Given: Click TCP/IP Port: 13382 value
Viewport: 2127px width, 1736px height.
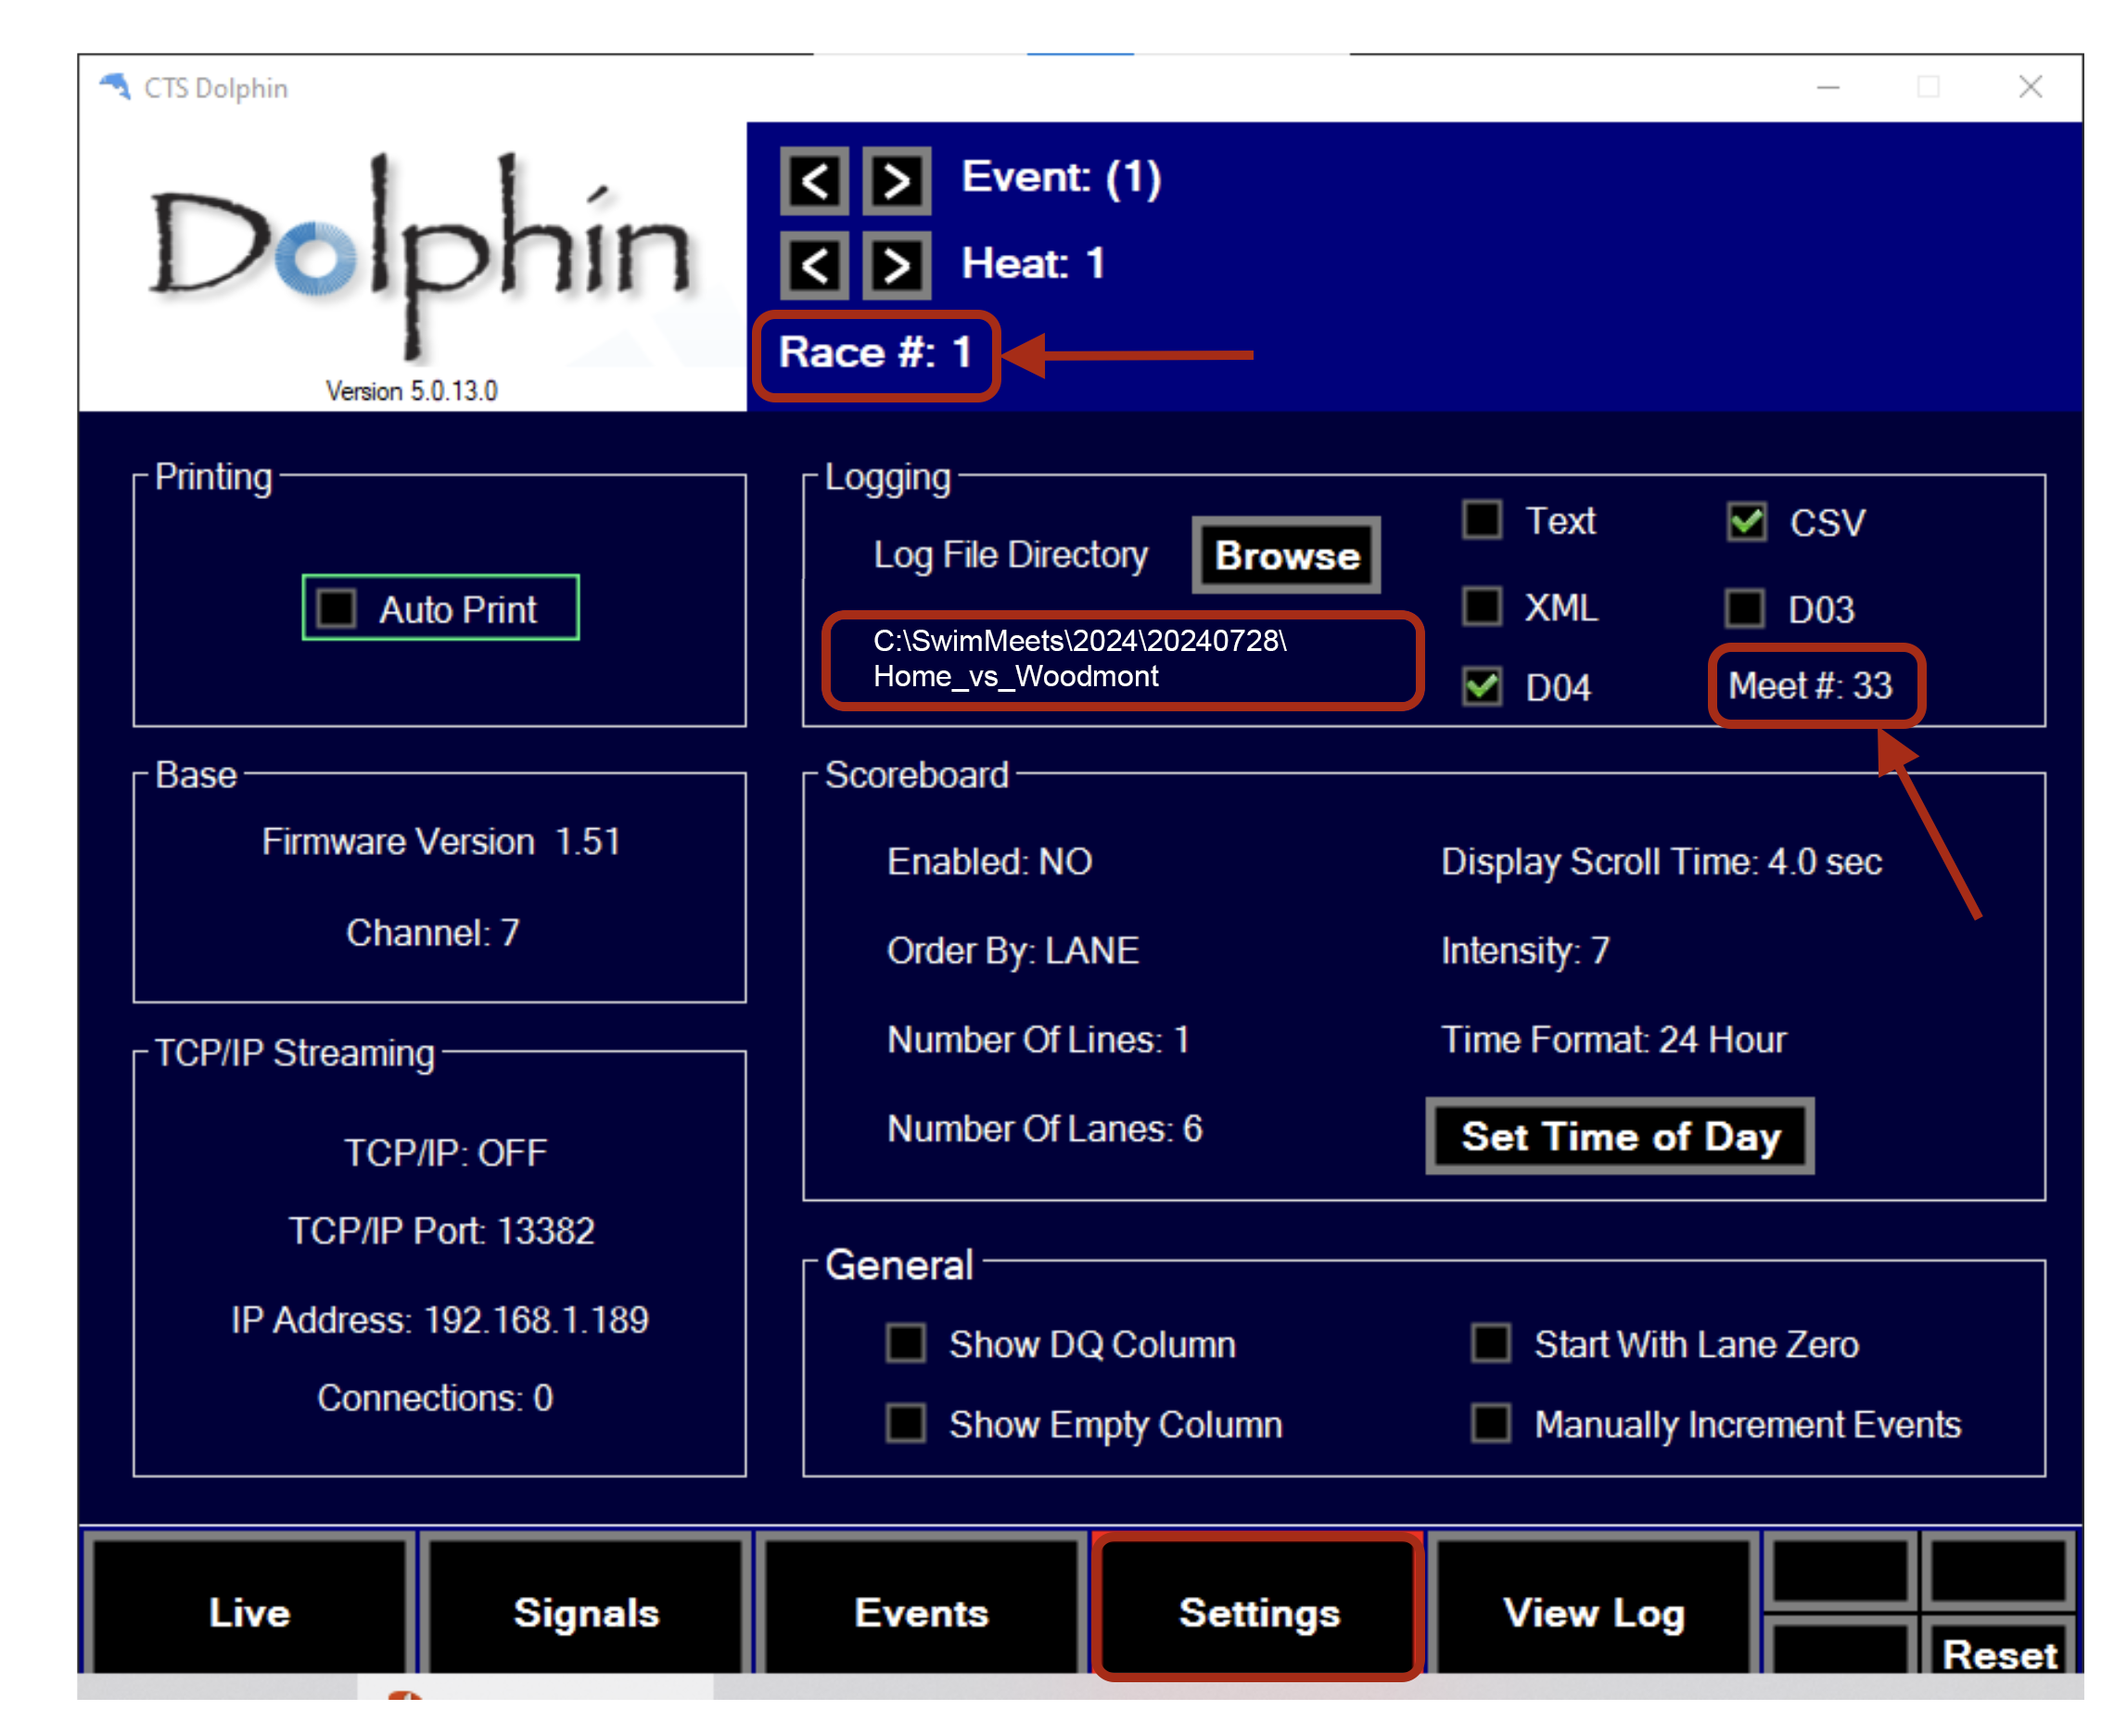Looking at the screenshot, I should (441, 1231).
